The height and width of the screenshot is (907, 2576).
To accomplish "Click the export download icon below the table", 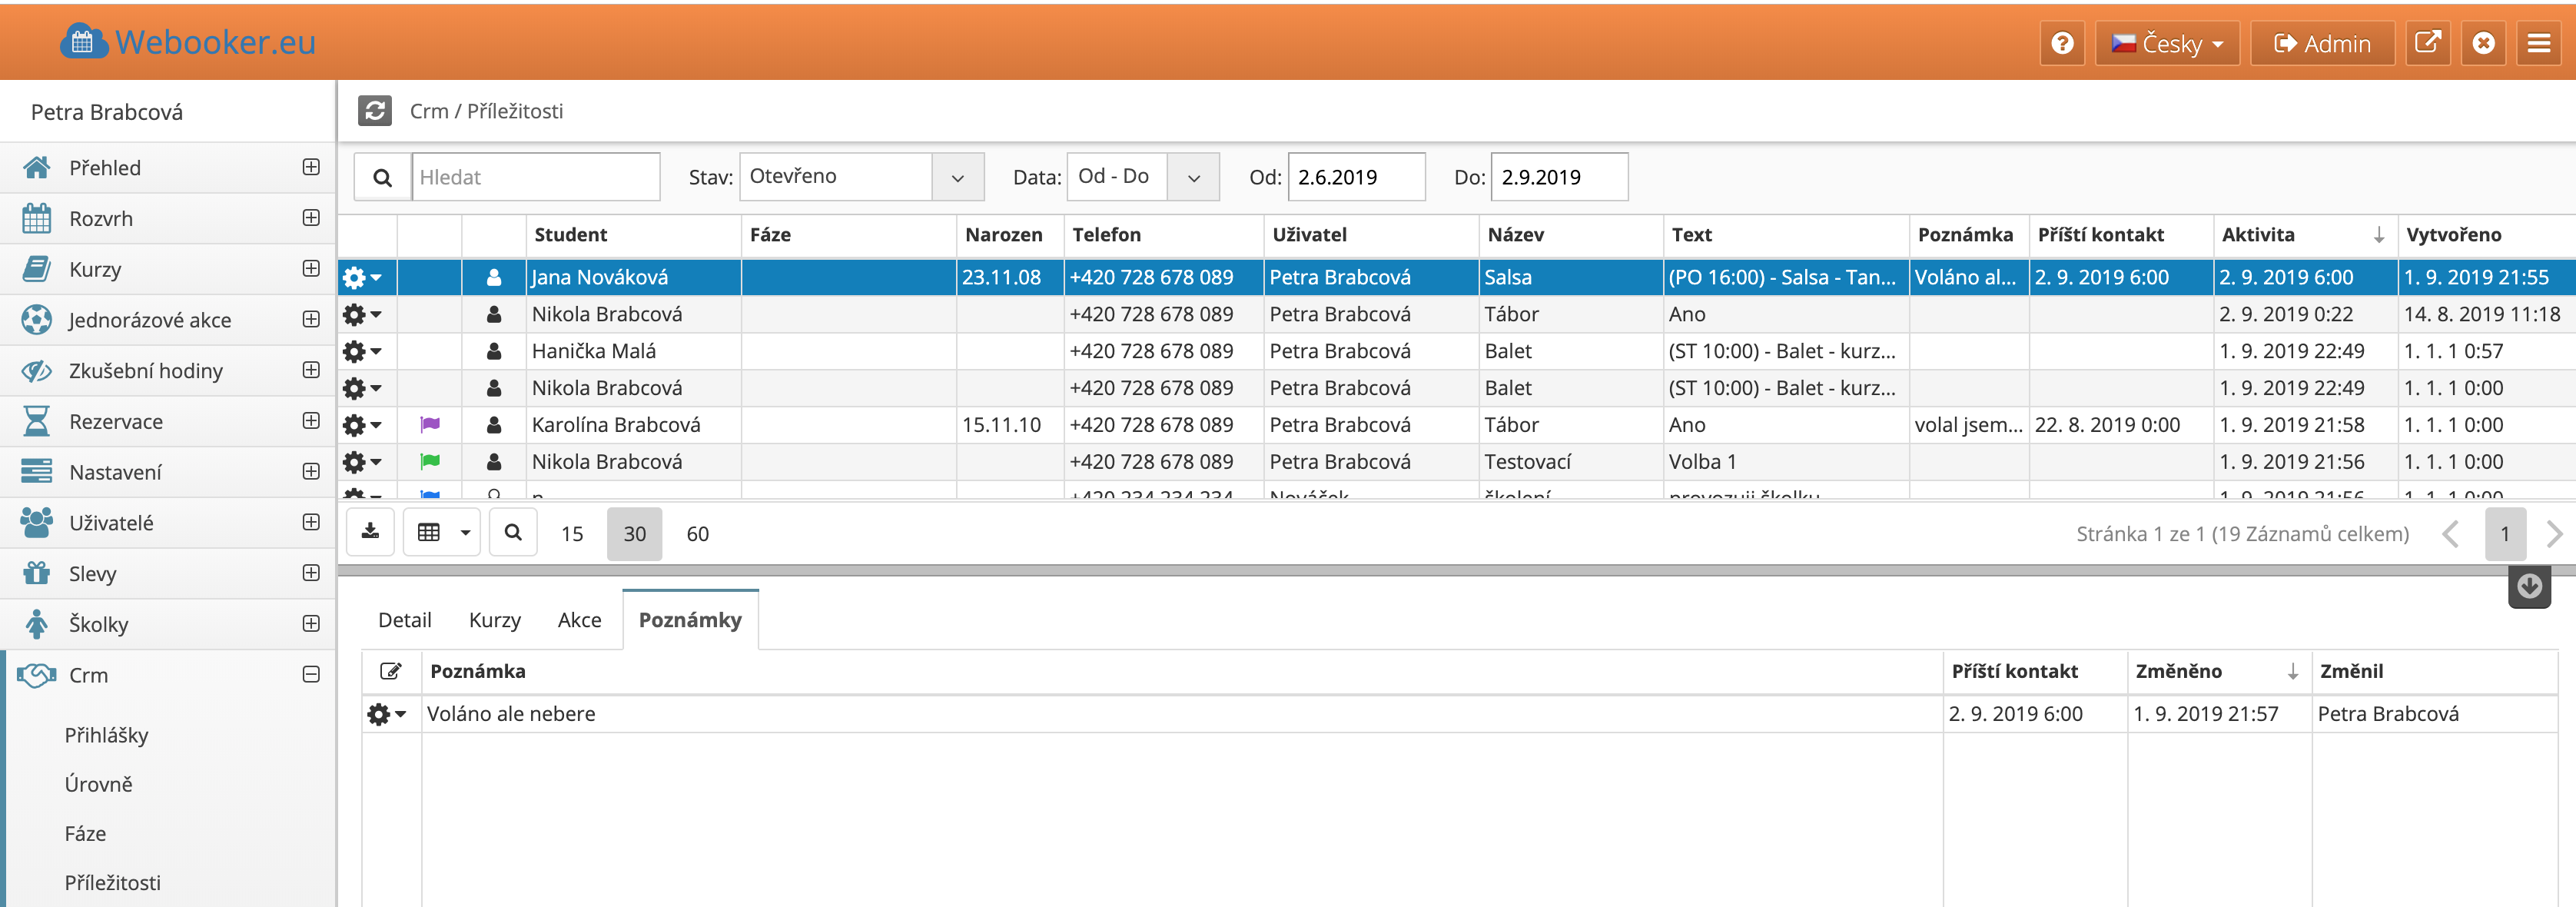I will (370, 532).
